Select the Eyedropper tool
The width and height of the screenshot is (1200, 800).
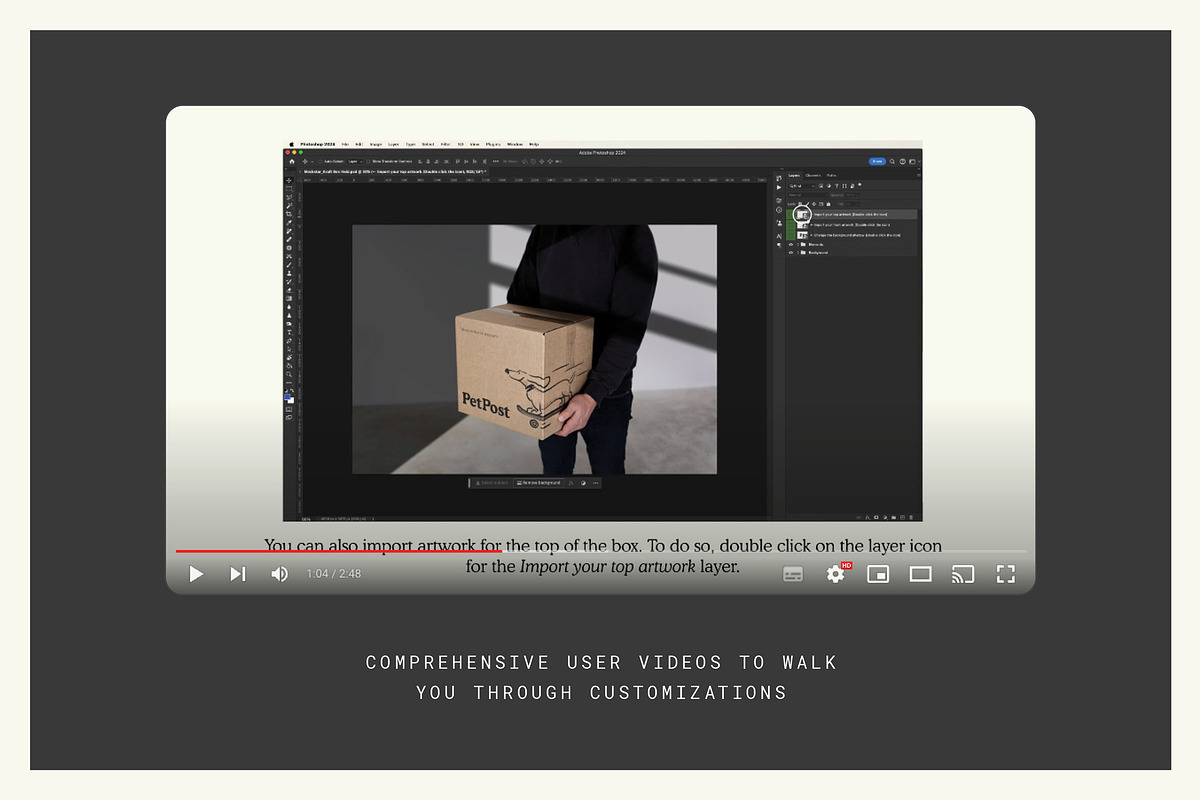pos(289,222)
